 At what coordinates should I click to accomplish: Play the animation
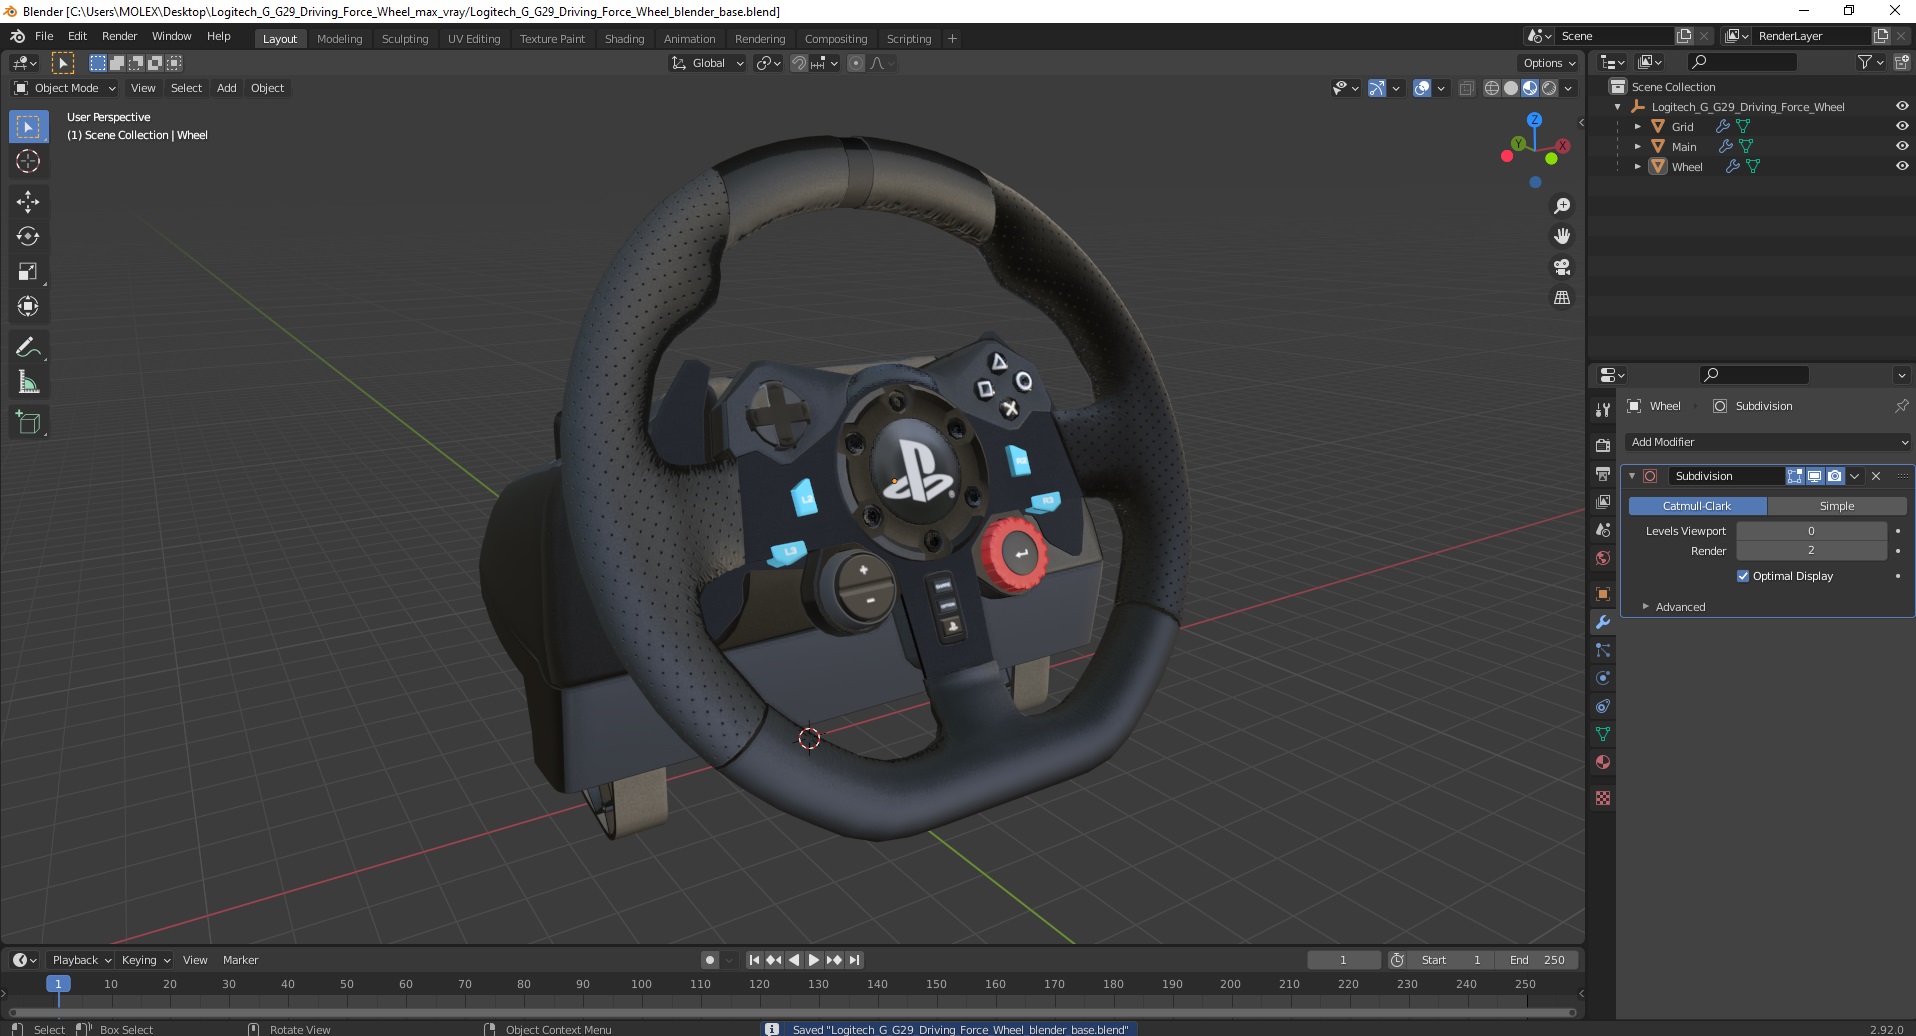click(x=814, y=960)
